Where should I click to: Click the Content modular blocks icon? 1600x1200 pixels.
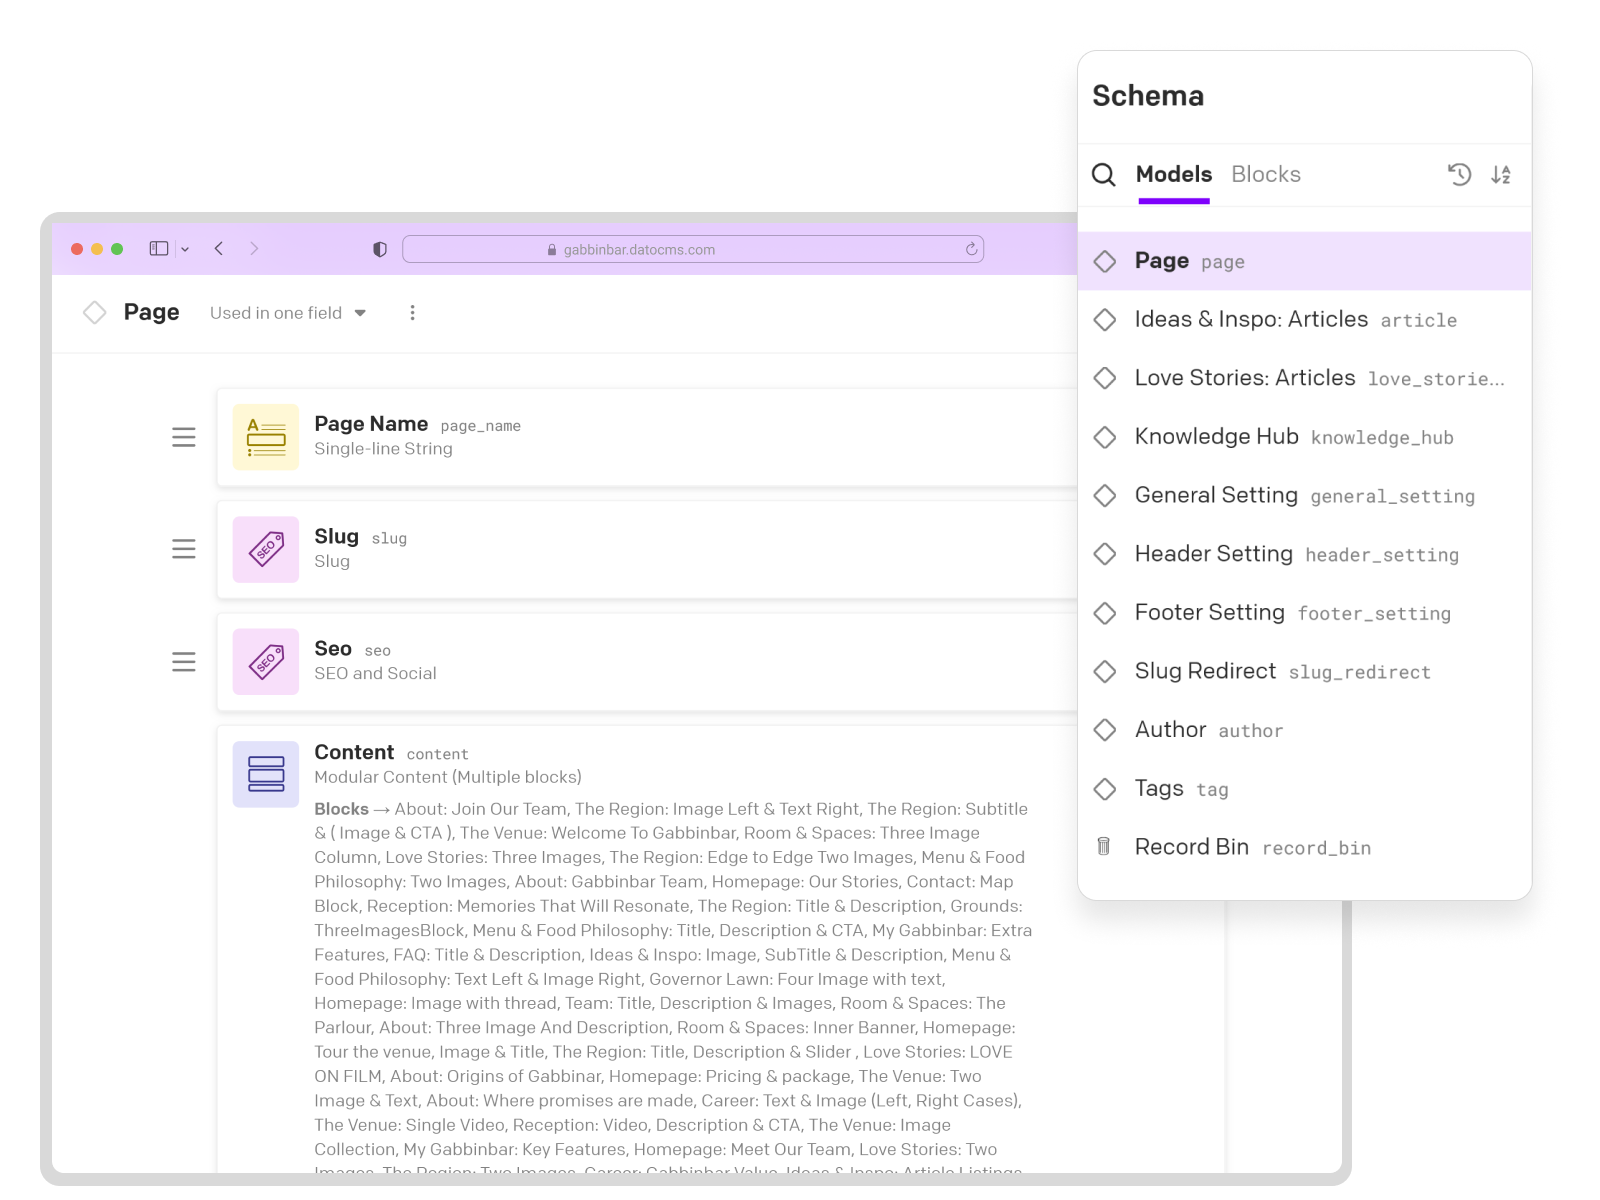pos(266,774)
